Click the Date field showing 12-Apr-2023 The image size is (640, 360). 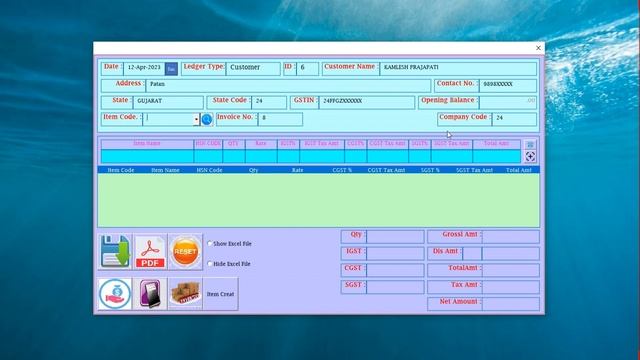coord(144,69)
